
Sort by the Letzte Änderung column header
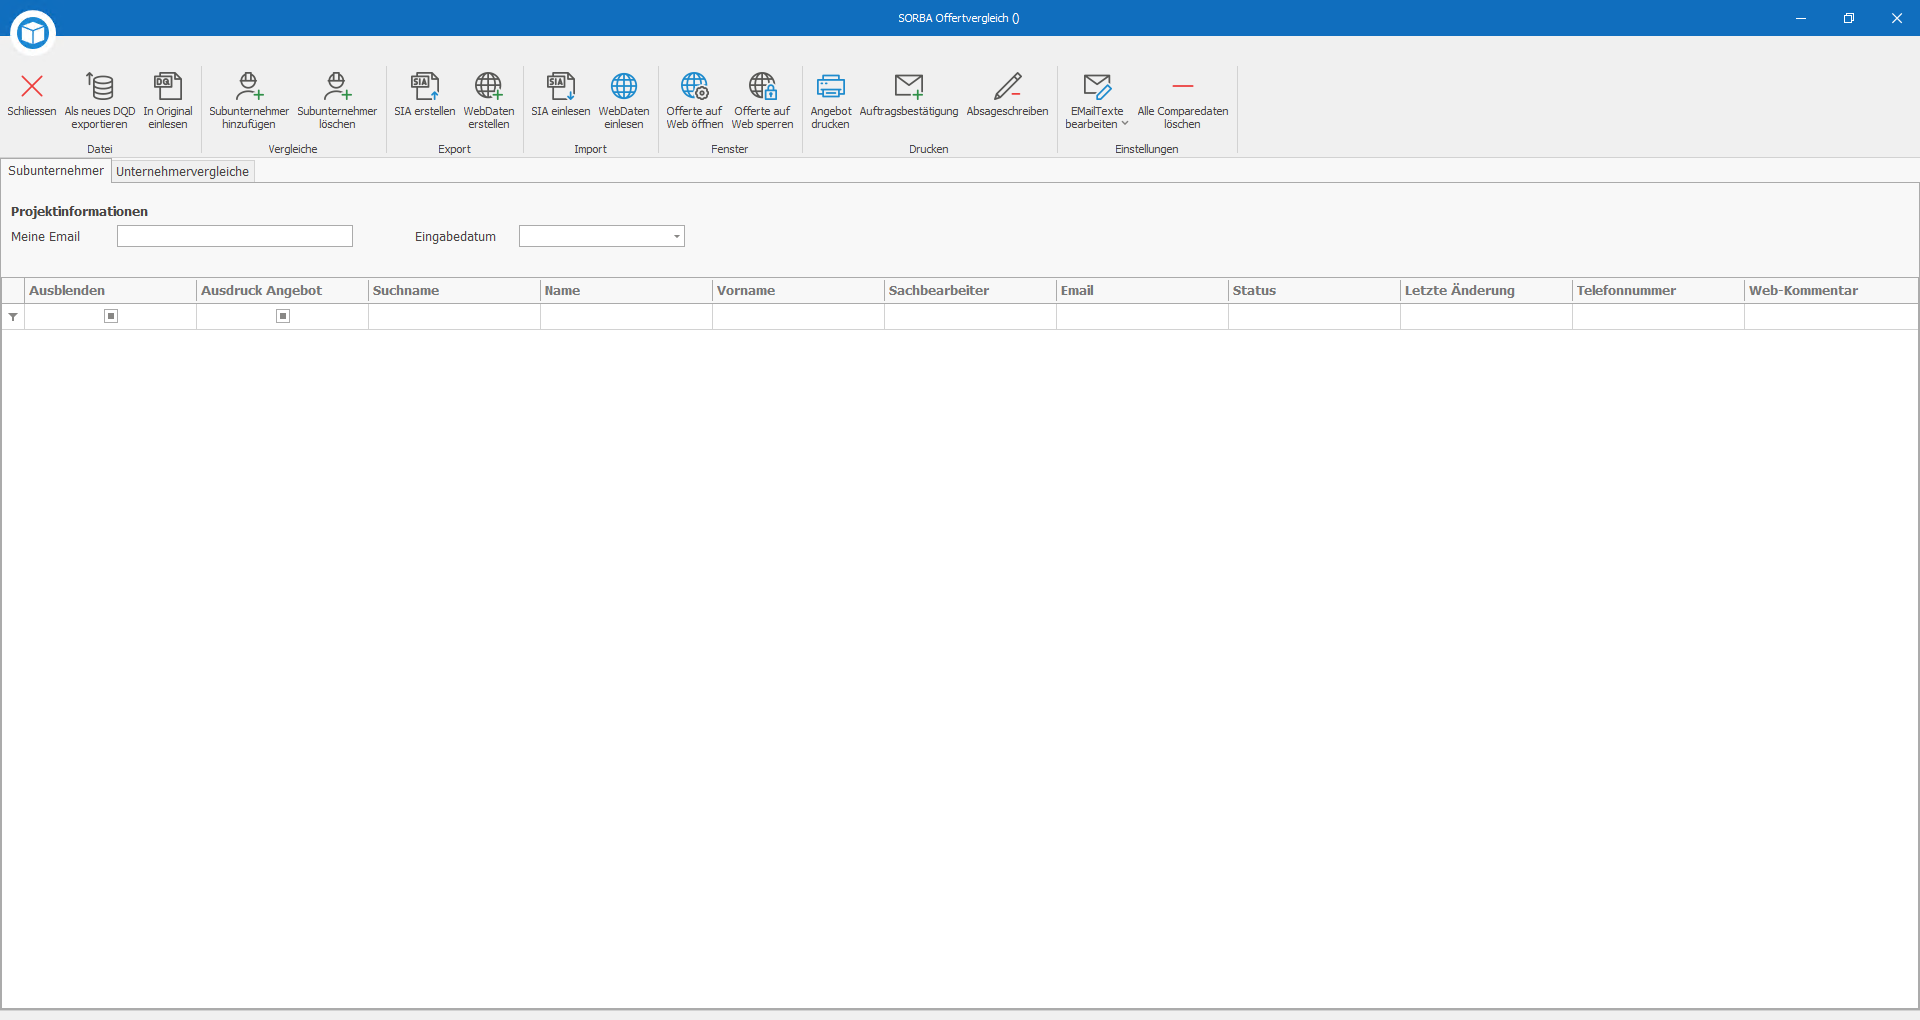1486,291
